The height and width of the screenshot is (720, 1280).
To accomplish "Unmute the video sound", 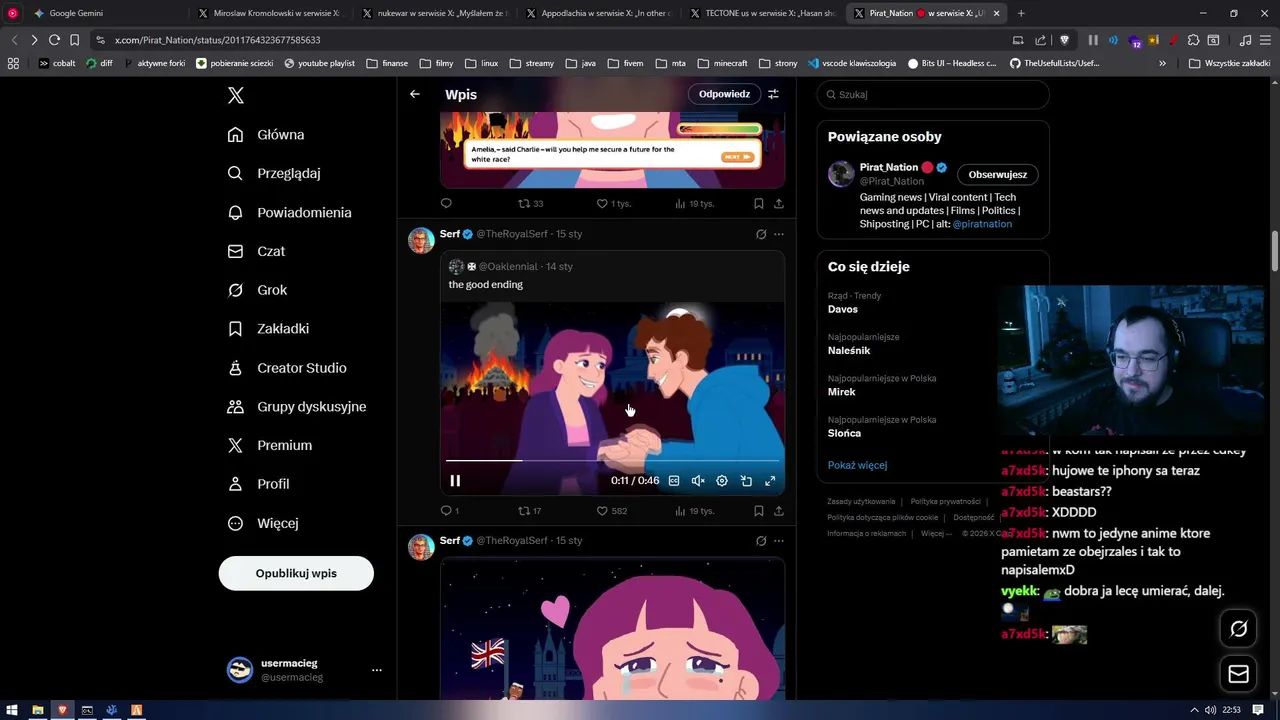I will [x=698, y=481].
